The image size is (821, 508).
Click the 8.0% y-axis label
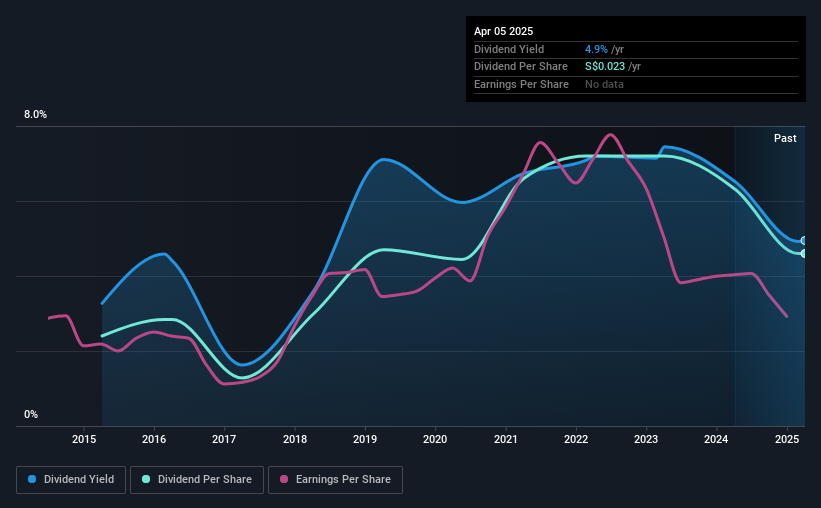[35, 115]
